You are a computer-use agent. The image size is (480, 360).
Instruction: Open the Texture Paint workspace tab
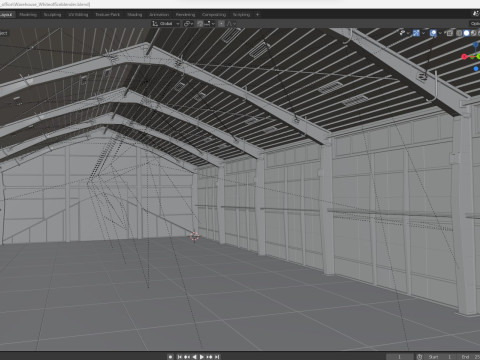tap(107, 15)
